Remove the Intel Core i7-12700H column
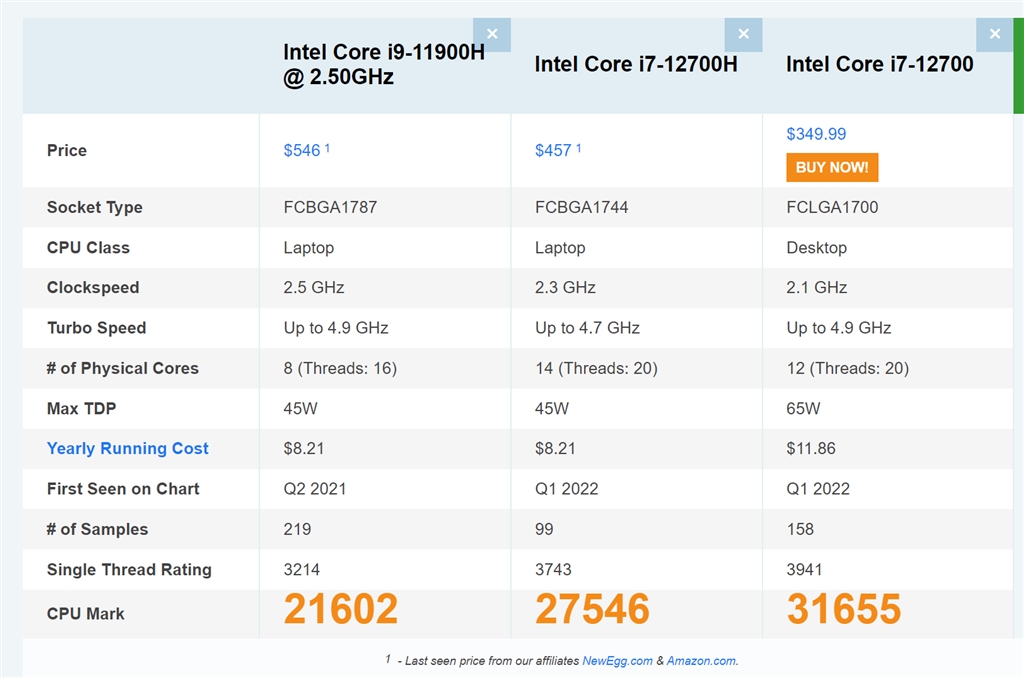 click(743, 34)
